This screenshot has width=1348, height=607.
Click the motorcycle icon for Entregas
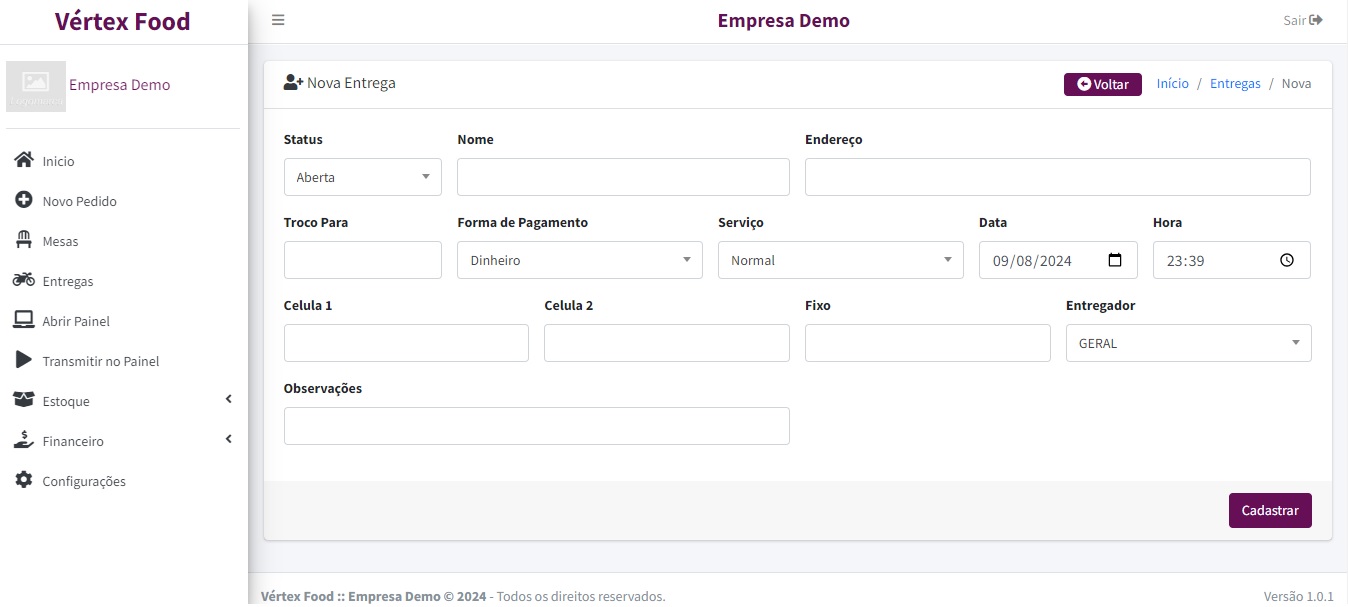click(24, 280)
